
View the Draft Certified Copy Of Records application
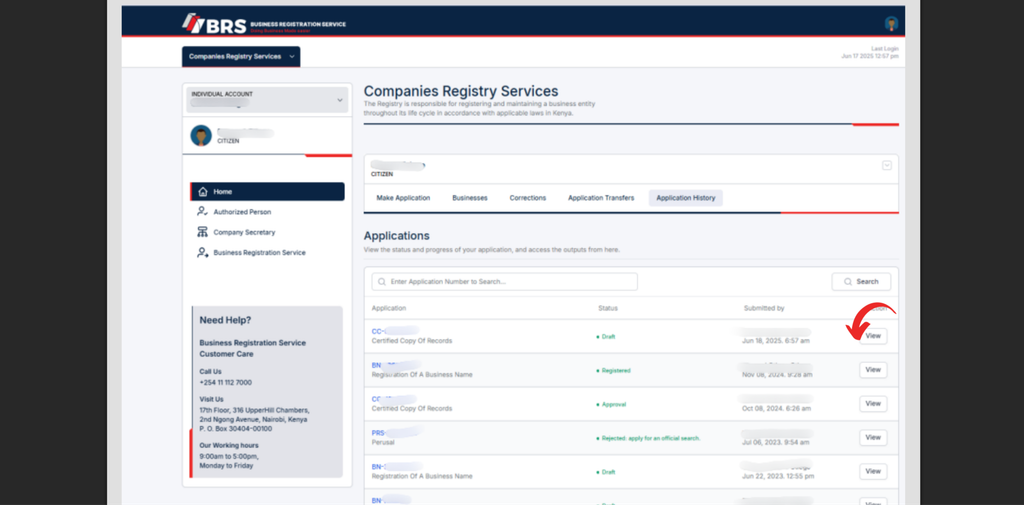[873, 336]
